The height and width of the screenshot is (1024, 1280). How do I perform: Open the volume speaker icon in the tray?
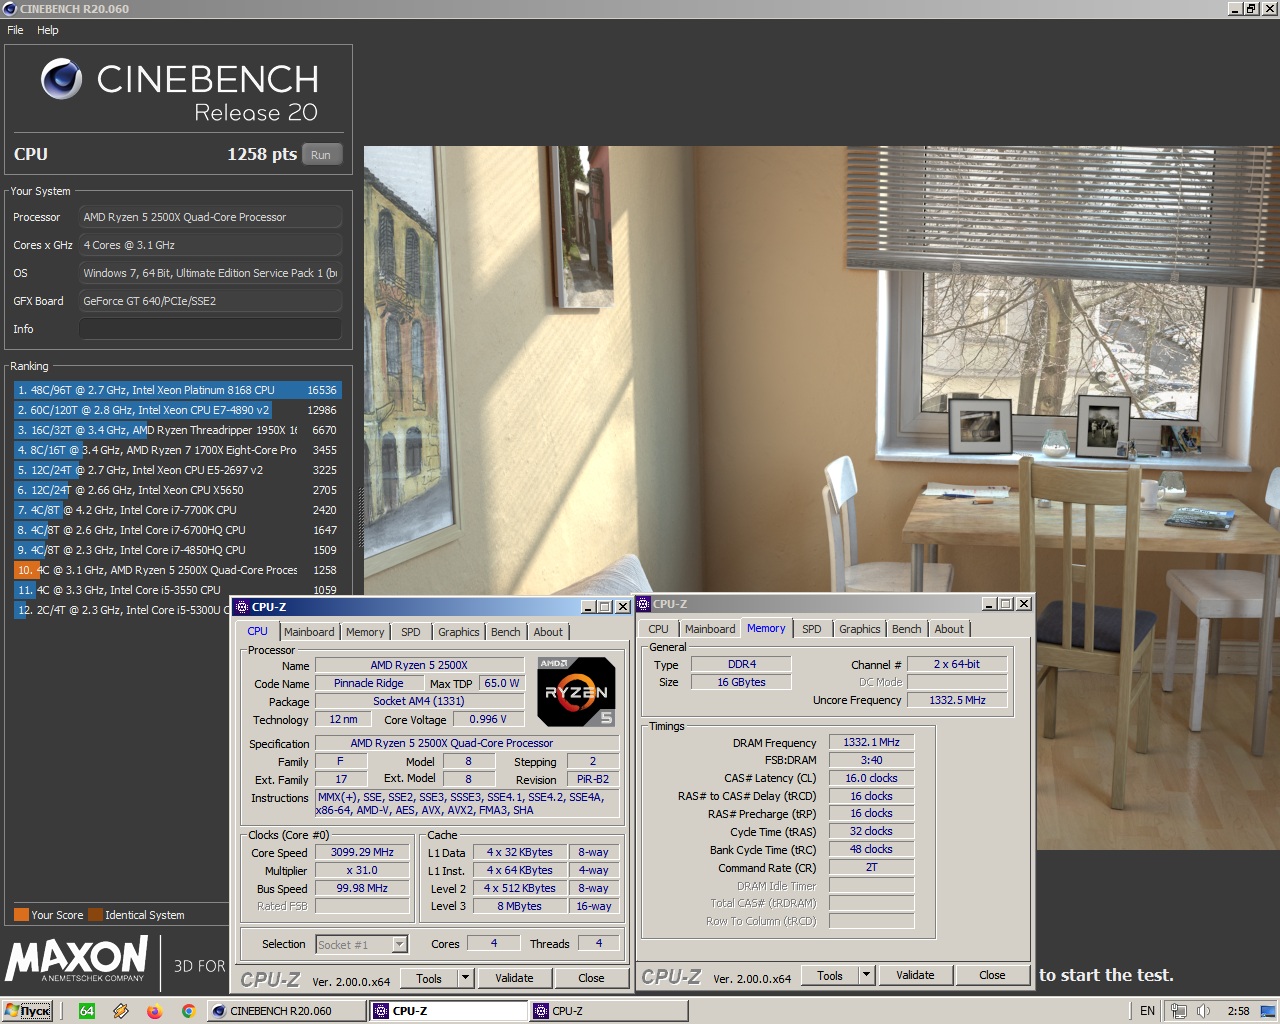click(x=1204, y=1011)
